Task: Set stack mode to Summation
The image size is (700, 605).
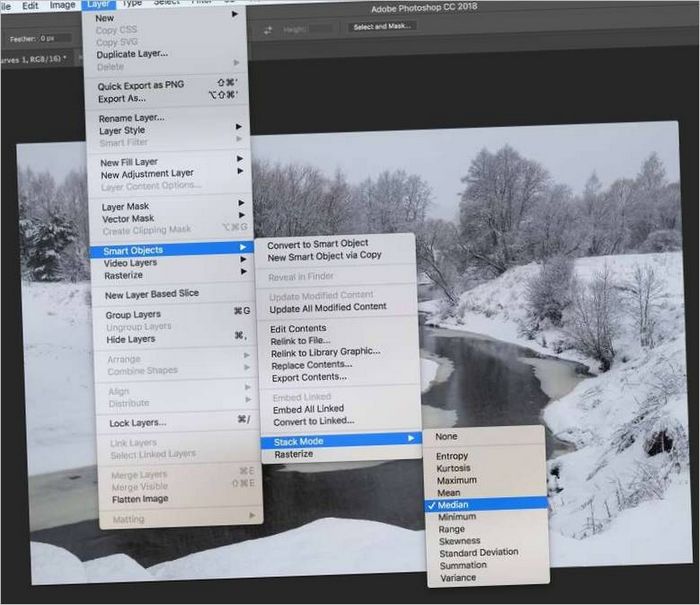Action: tap(488, 565)
